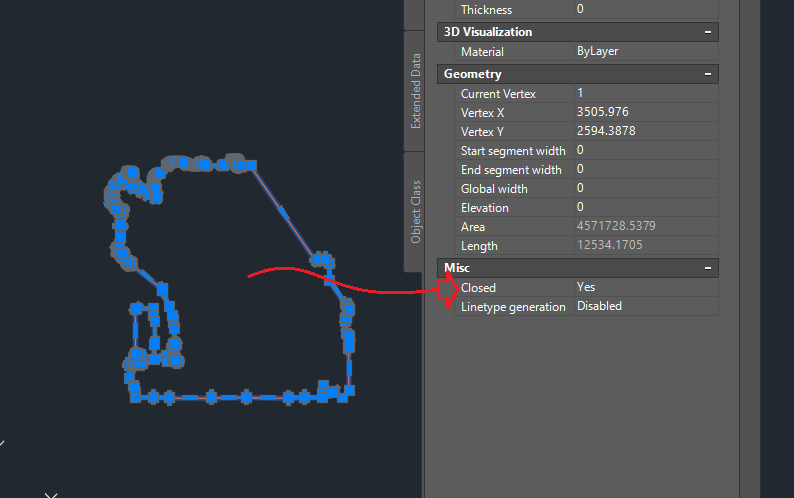The image size is (794, 498).
Task: Select the Start segment width value
Action: (646, 150)
